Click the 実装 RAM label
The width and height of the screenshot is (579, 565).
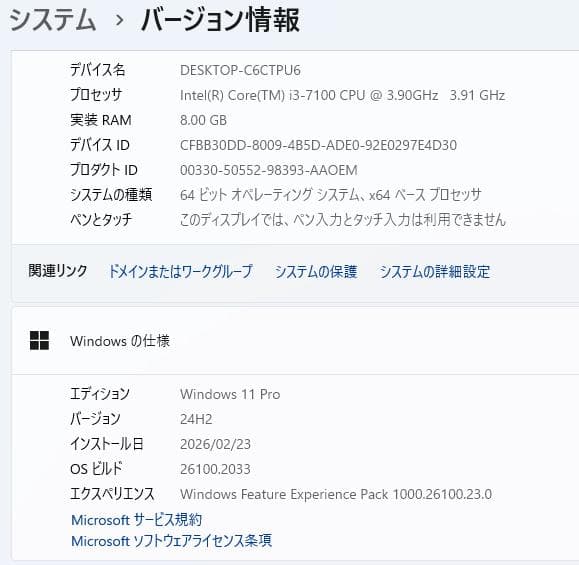[x=101, y=120]
